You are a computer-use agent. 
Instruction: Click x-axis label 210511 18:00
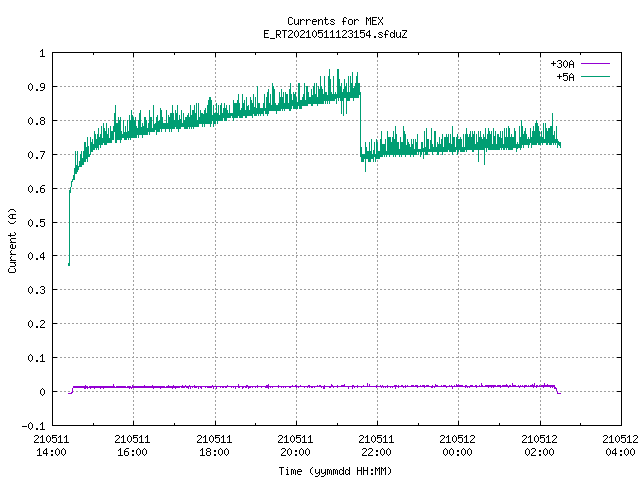pyautogui.click(x=214, y=446)
